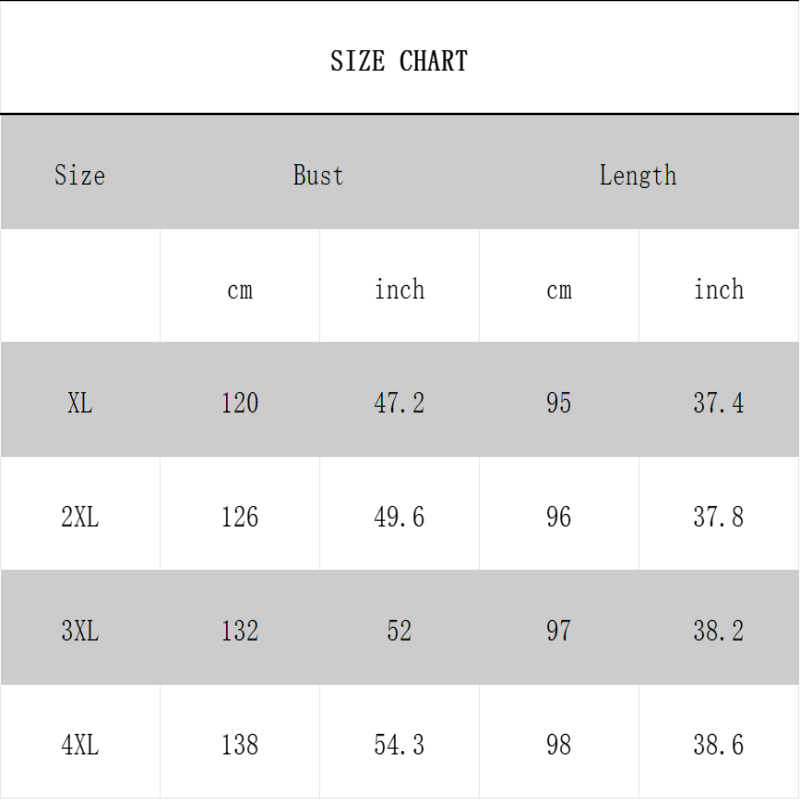Click the XL size cell
This screenshot has height=800, width=800.
80,403
